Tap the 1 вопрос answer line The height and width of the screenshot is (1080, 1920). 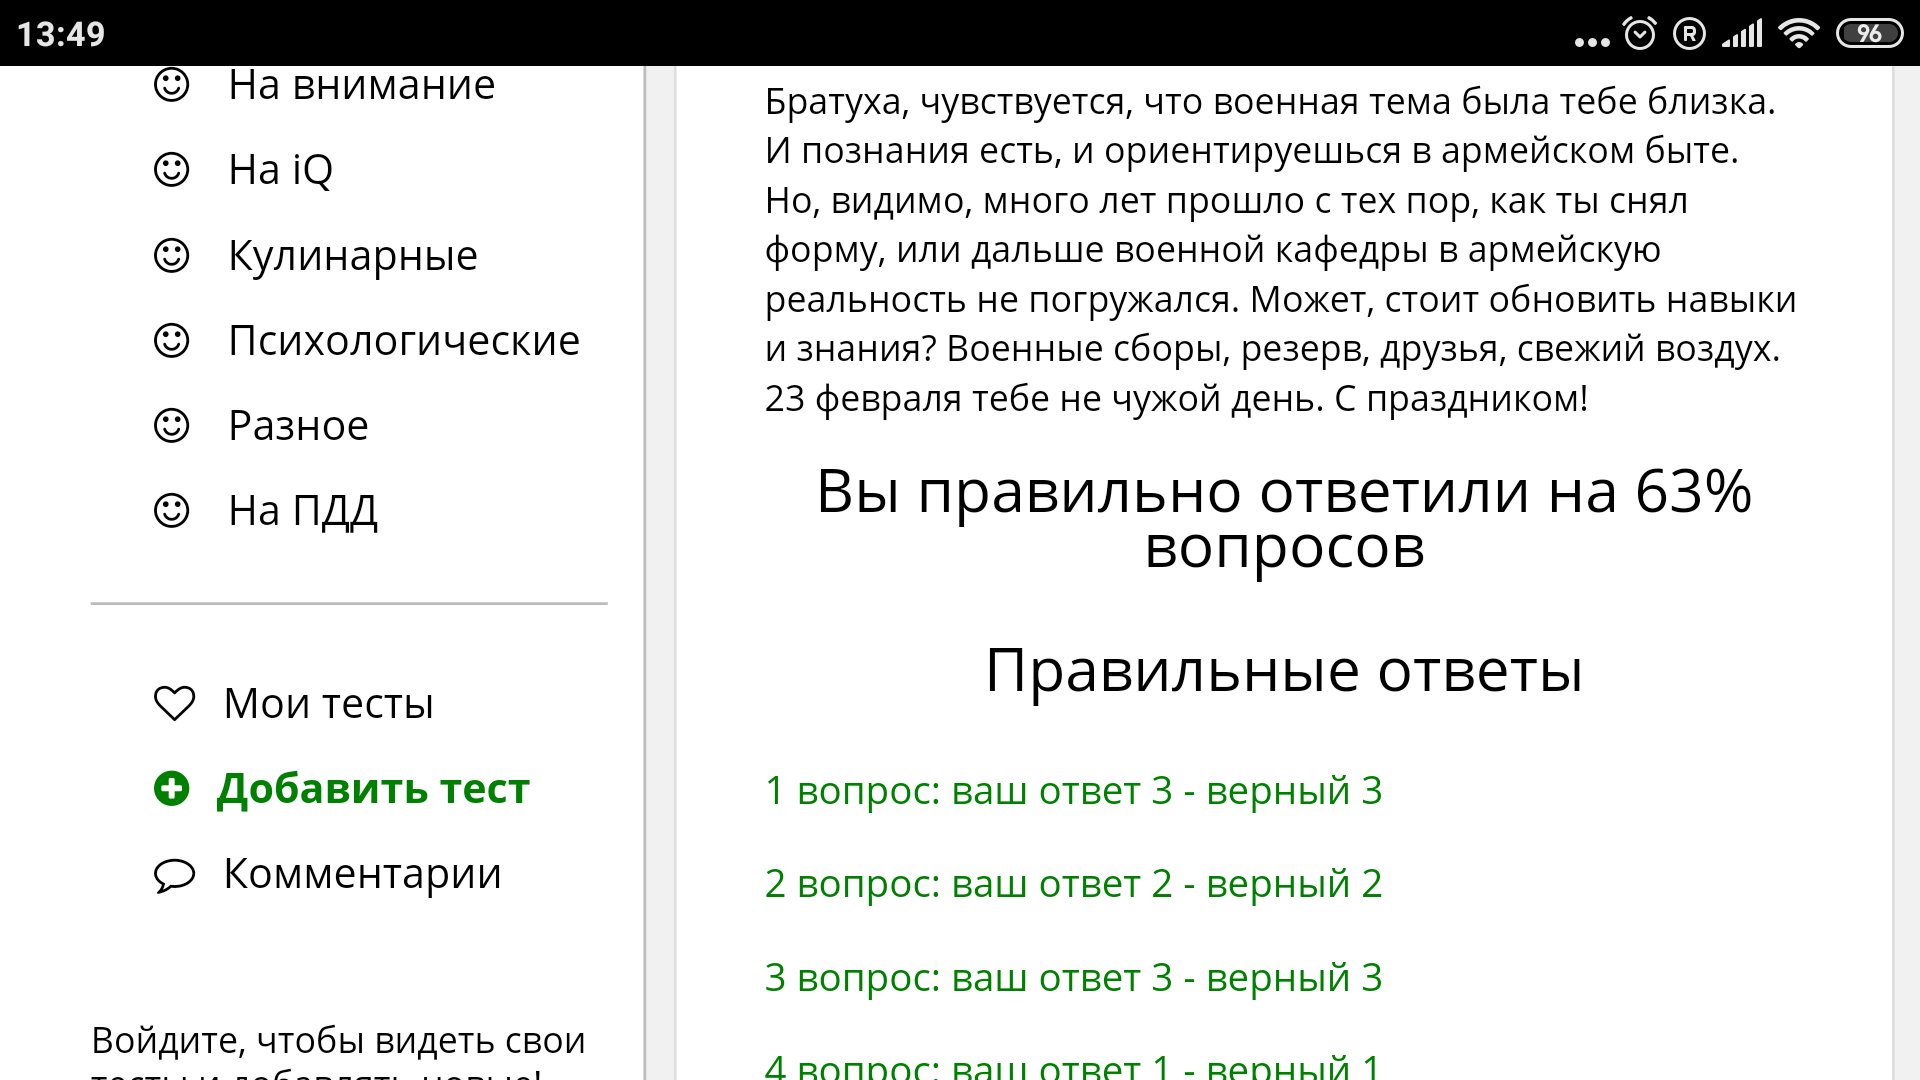pos(1073,791)
